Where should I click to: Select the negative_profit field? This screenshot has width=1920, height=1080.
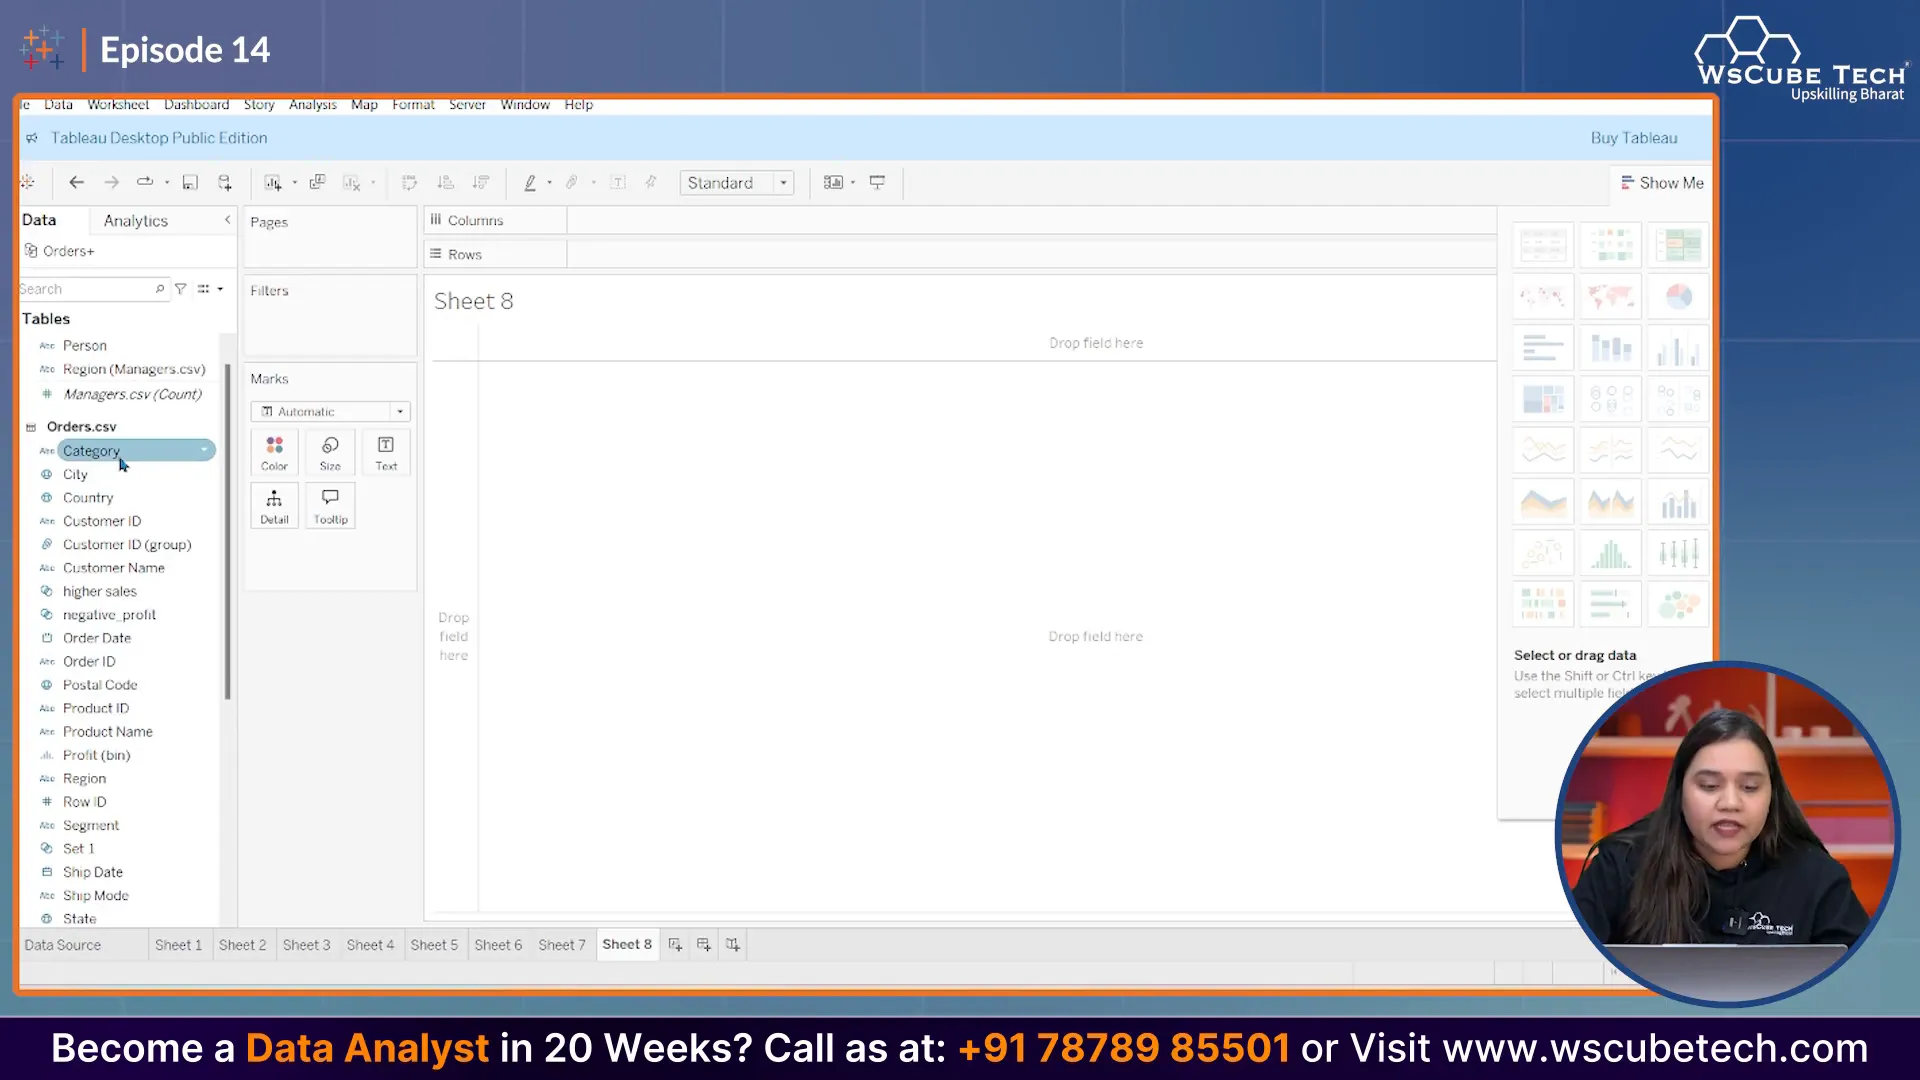[109, 615]
